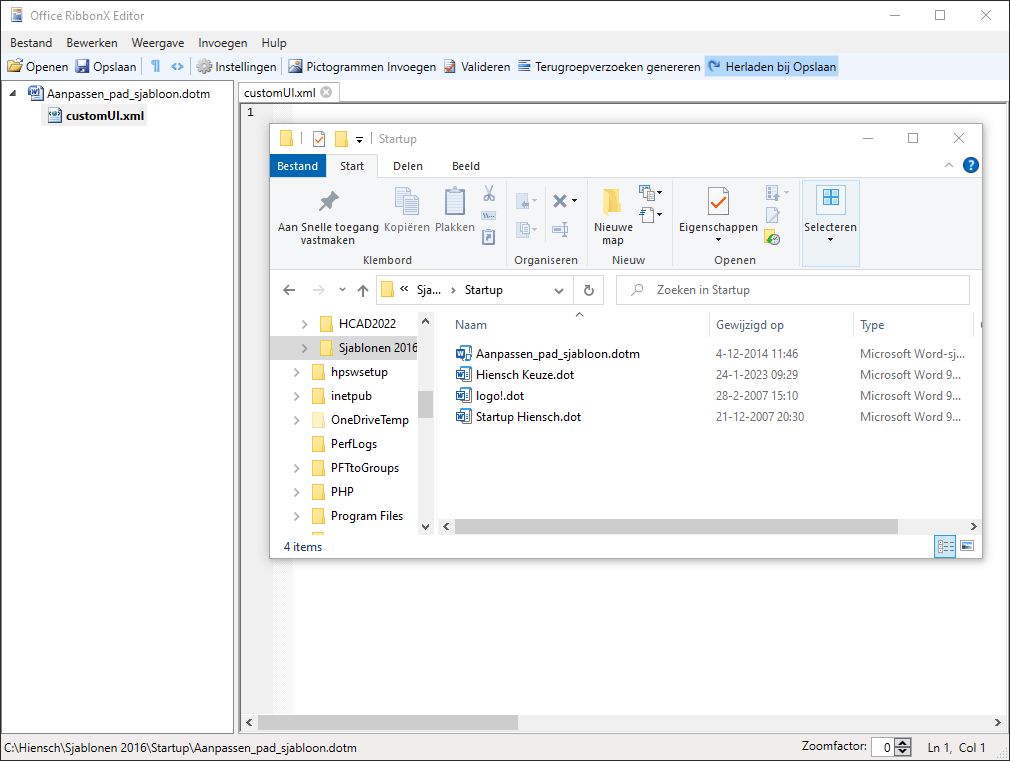The height and width of the screenshot is (761, 1010).
Task: Click the Verplaatsen naar icon
Action: click(x=526, y=201)
